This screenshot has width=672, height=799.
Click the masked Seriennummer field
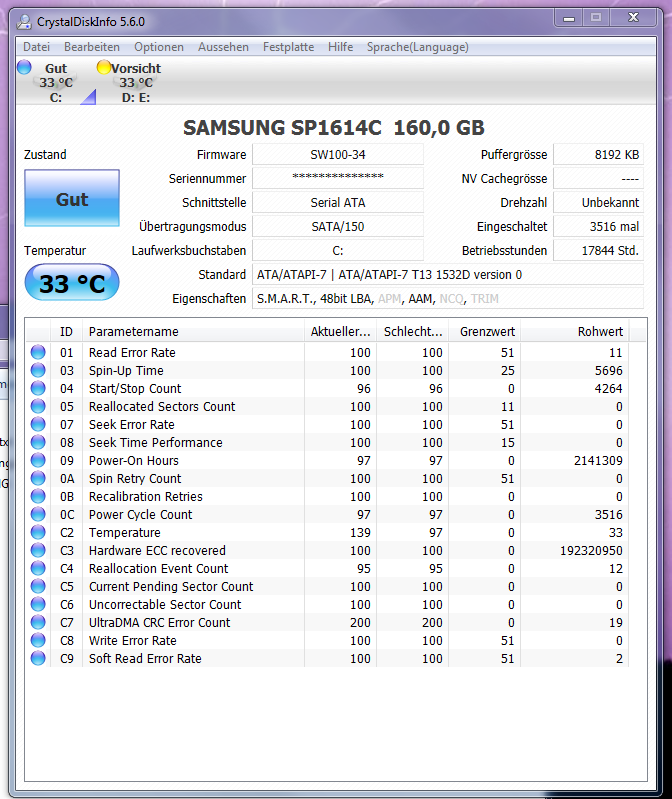(338, 178)
